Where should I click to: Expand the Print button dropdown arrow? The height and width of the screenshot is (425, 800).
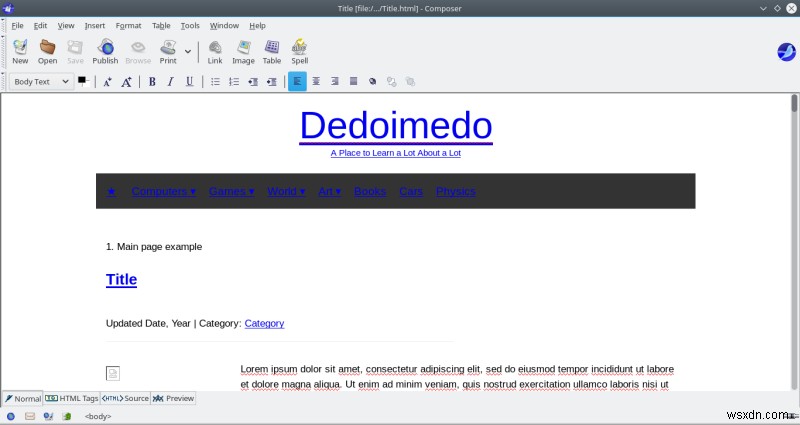pyautogui.click(x=188, y=50)
